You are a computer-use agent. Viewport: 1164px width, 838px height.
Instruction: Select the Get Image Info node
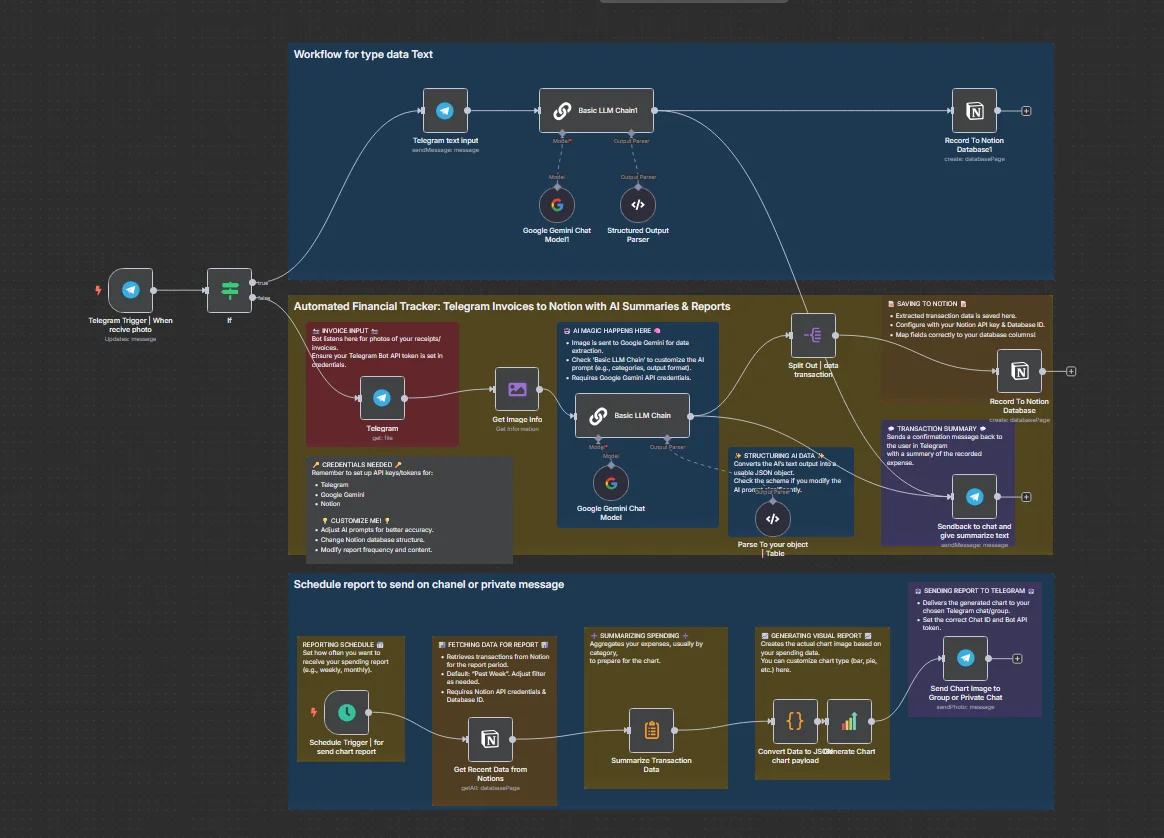[517, 390]
